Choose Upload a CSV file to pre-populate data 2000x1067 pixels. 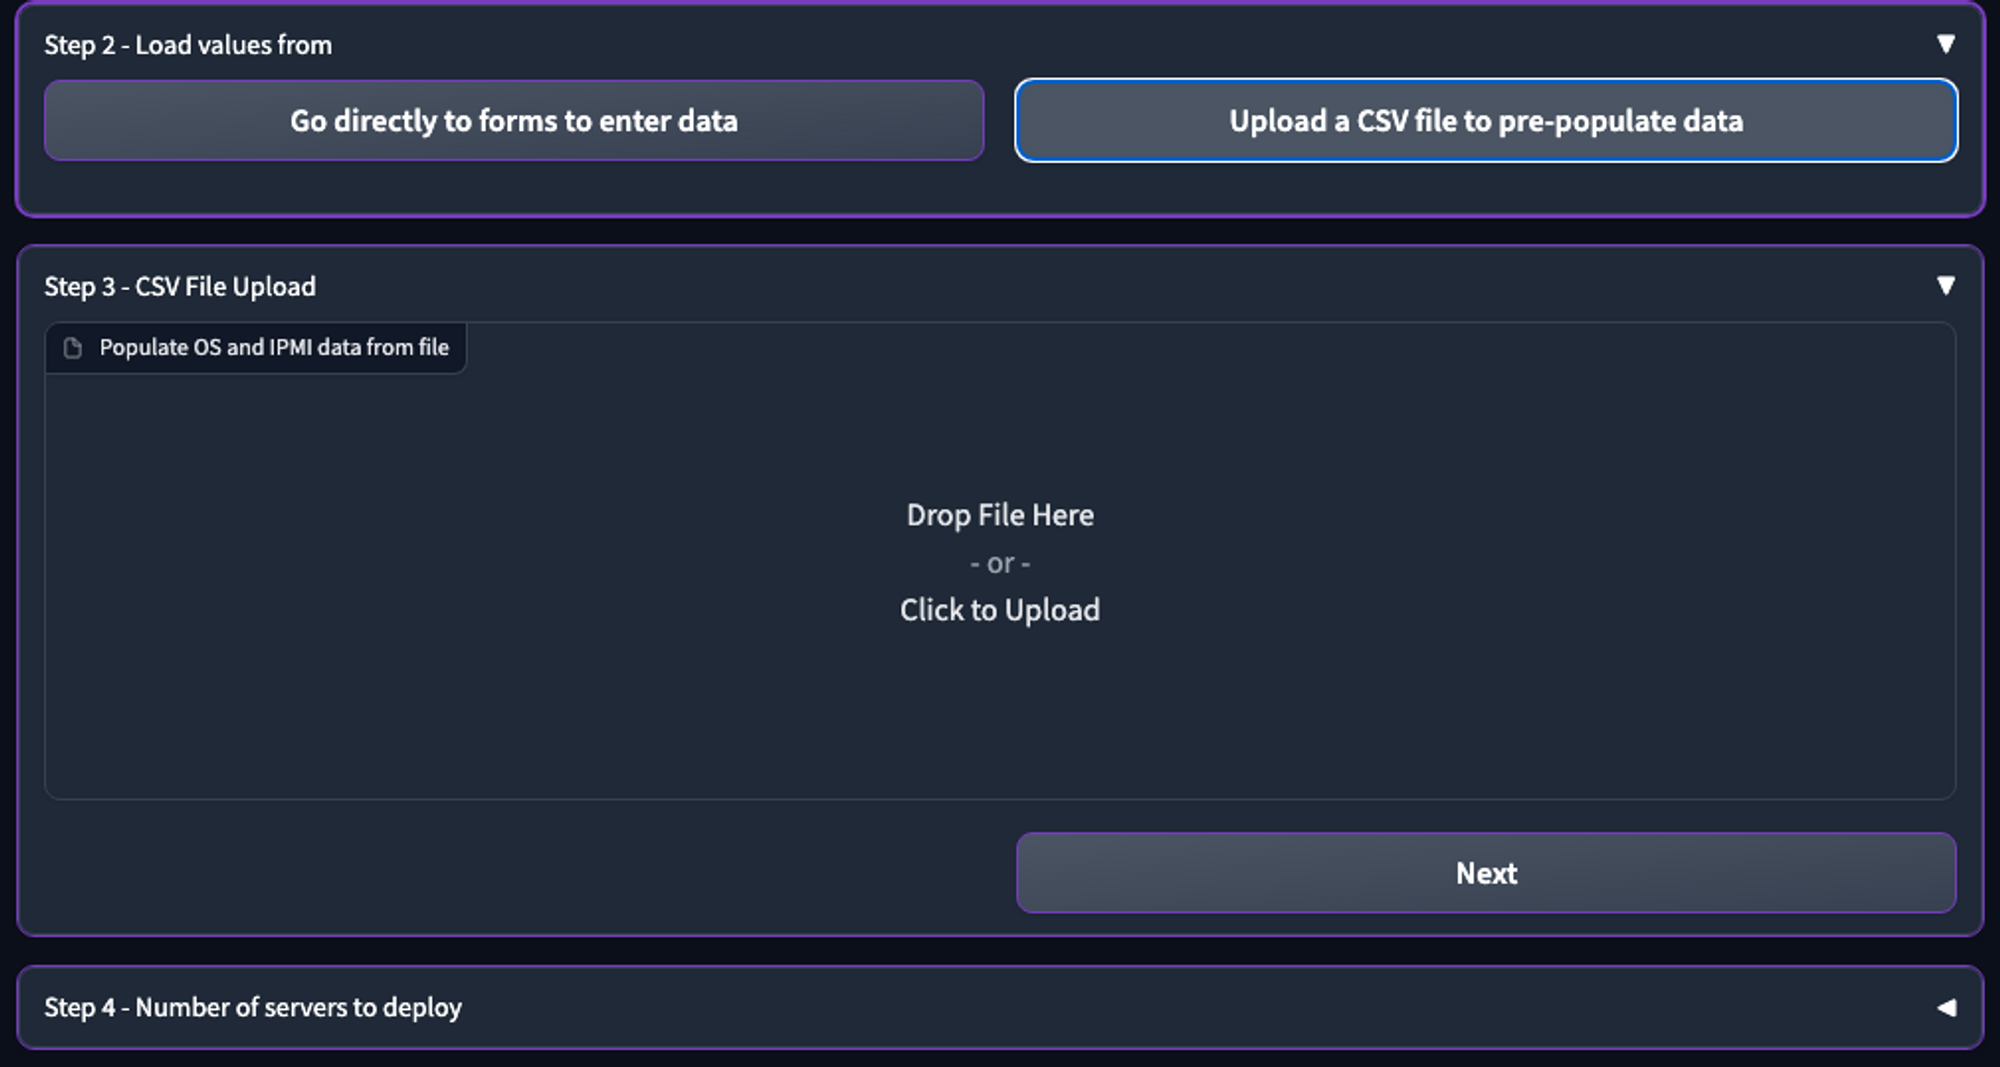point(1485,121)
